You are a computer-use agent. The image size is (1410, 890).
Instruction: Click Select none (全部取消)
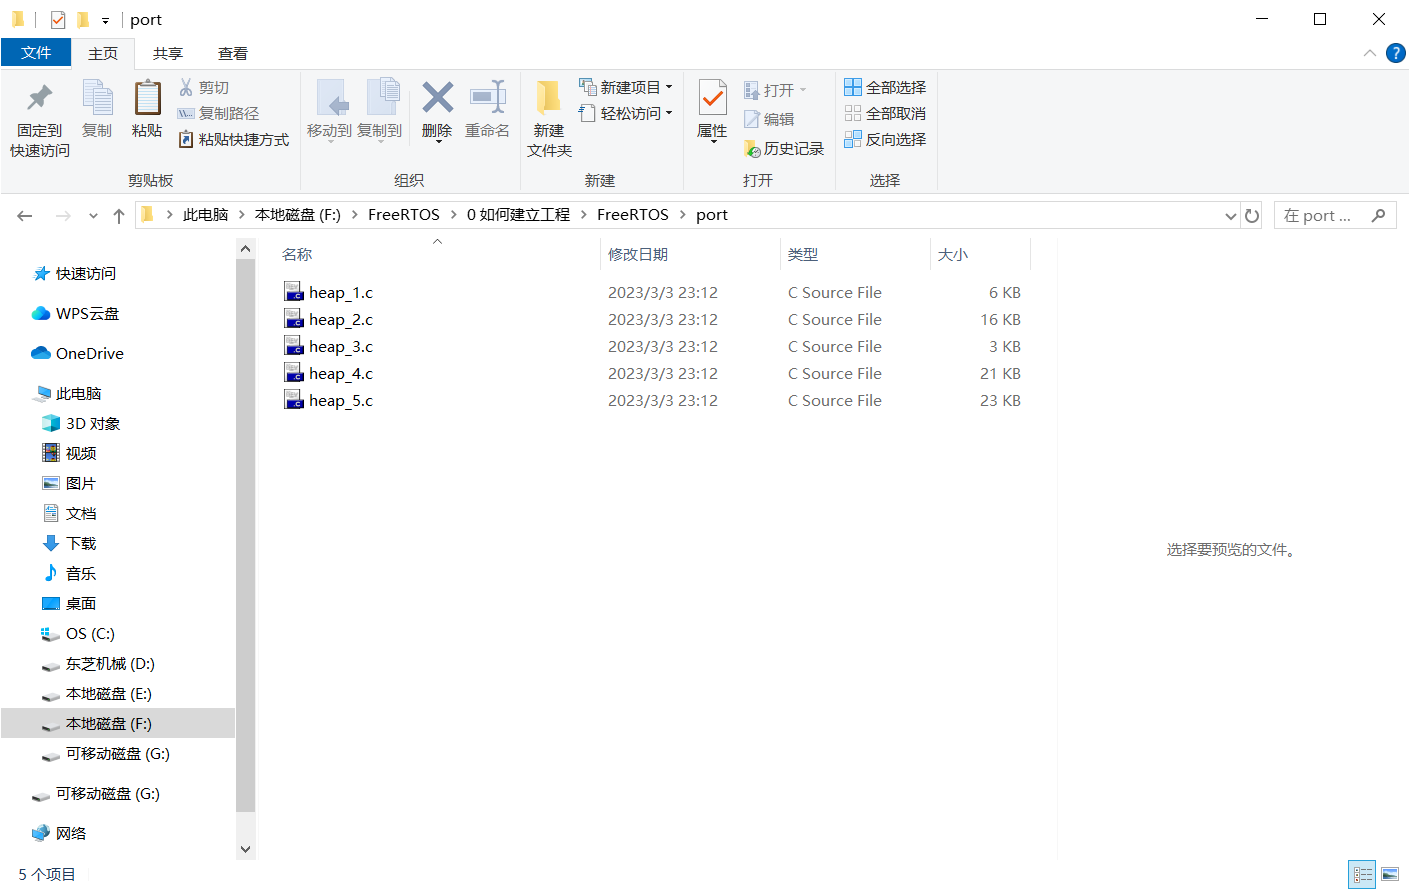(x=885, y=114)
